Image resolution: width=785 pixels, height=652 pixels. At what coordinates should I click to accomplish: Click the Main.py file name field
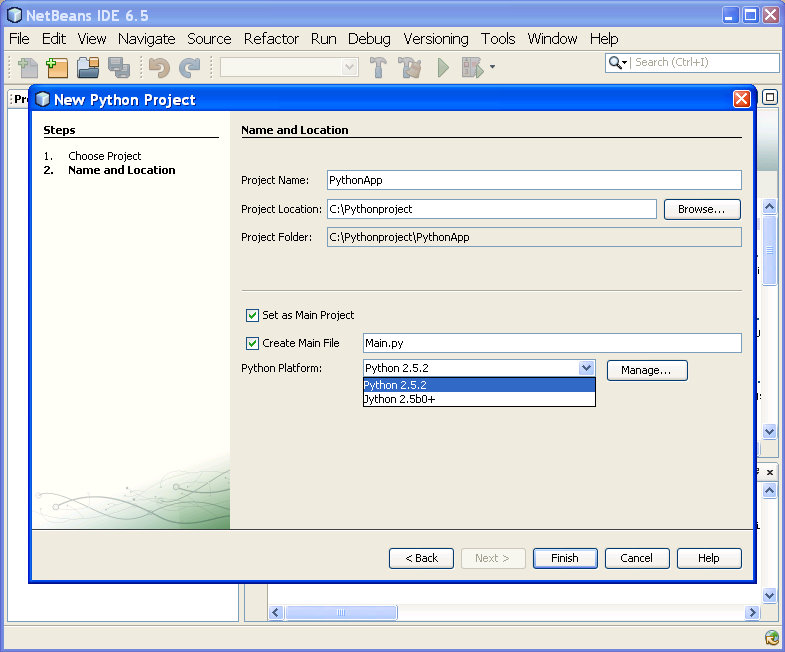click(x=552, y=343)
